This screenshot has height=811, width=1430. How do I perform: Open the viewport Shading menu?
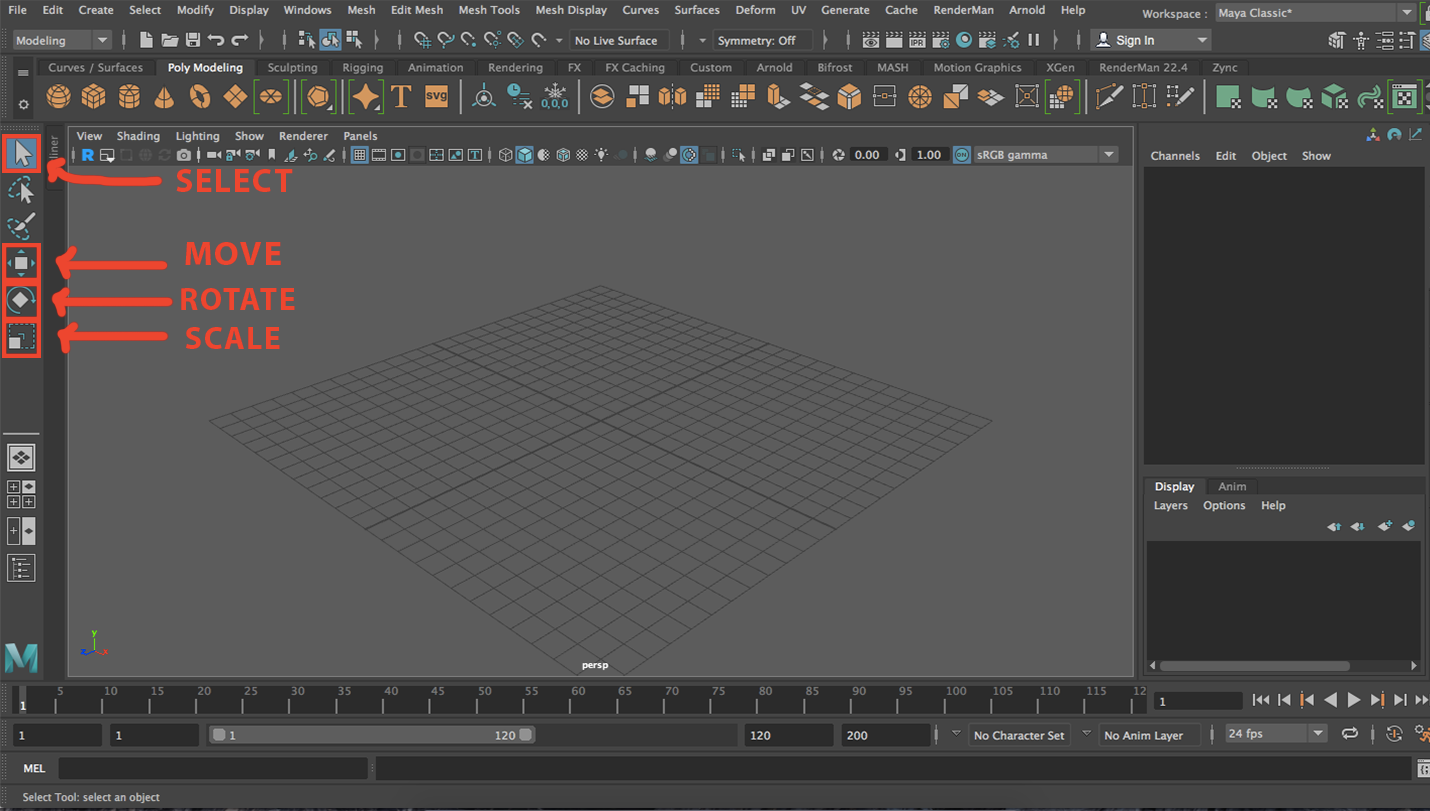(138, 136)
